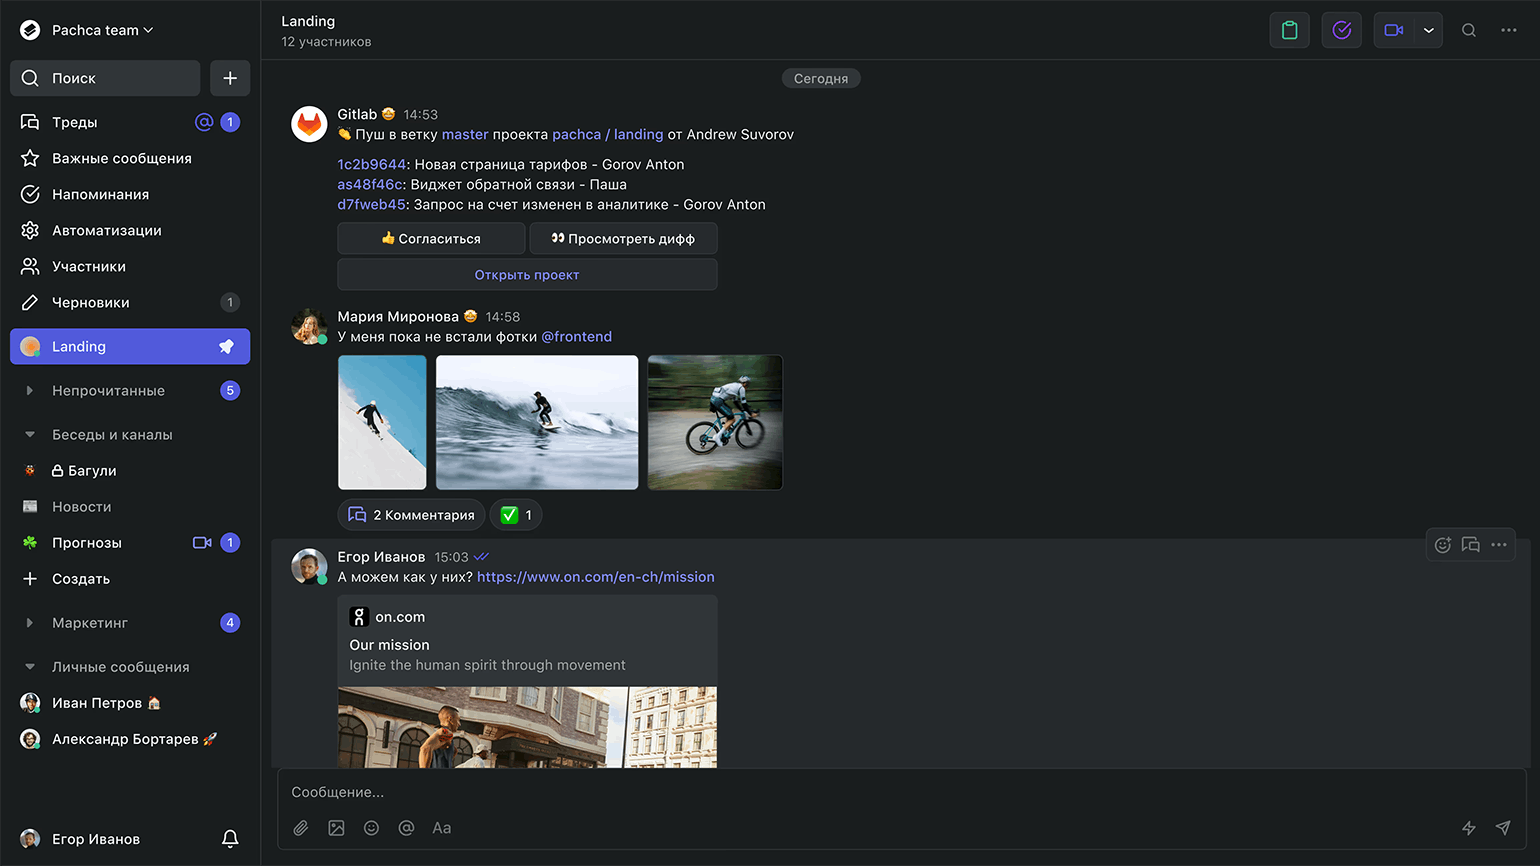1540x866 pixels.
Task: Toggle text formatting Aa in composer
Action: point(441,828)
